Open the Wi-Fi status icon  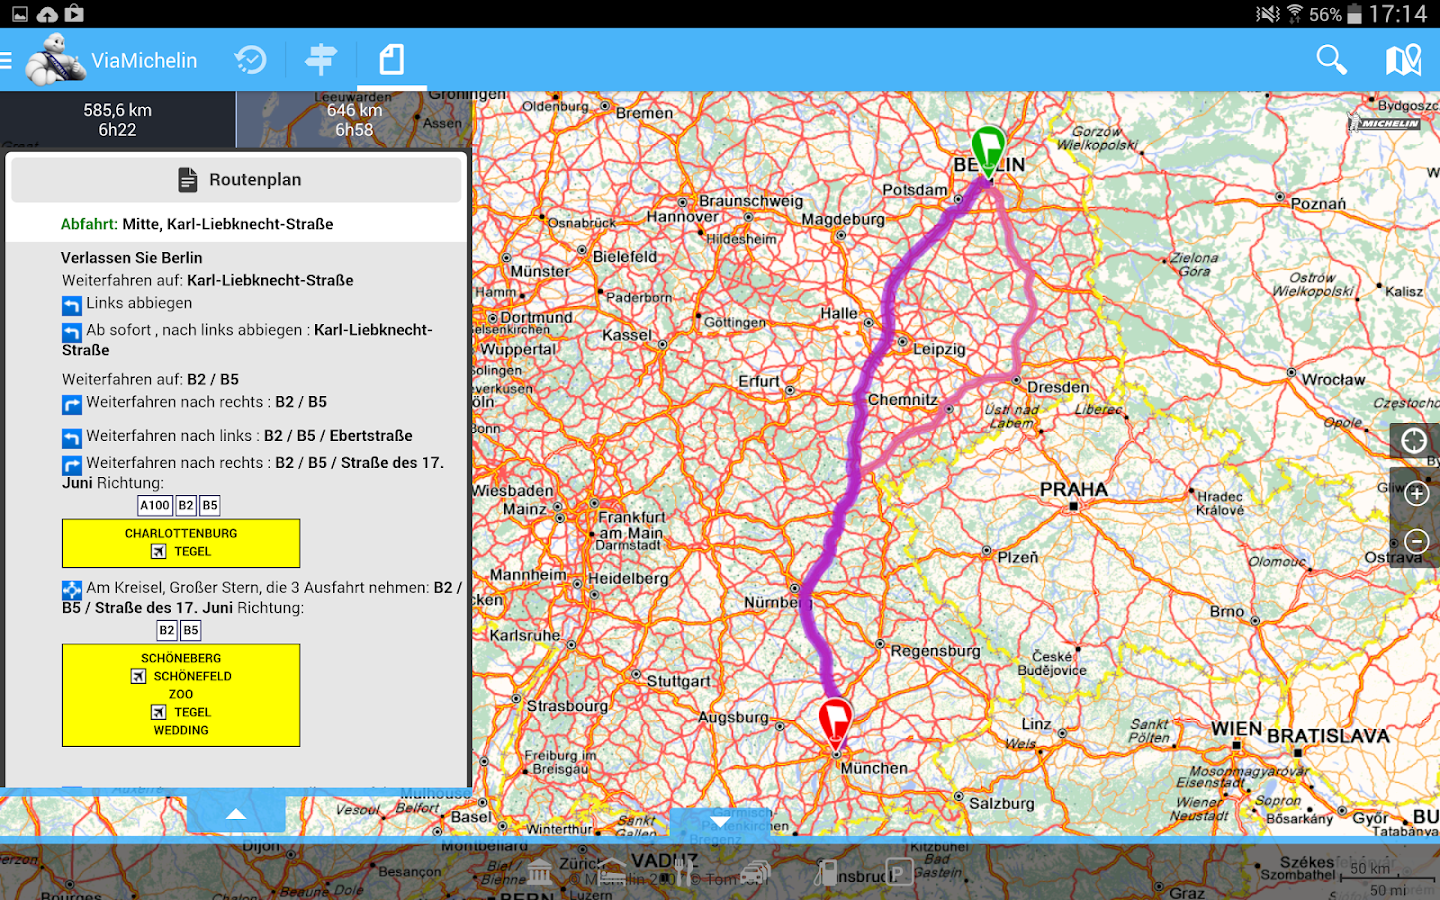point(1295,14)
